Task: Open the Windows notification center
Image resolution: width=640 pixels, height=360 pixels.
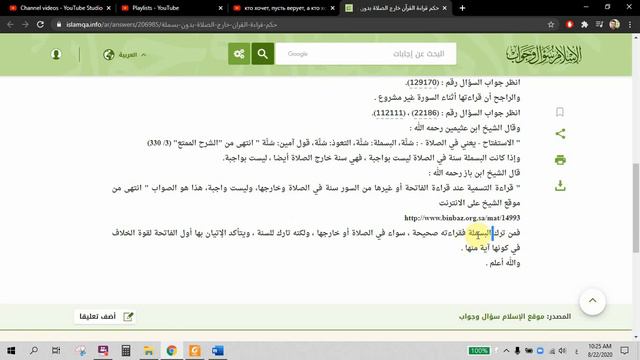Action: [624, 350]
